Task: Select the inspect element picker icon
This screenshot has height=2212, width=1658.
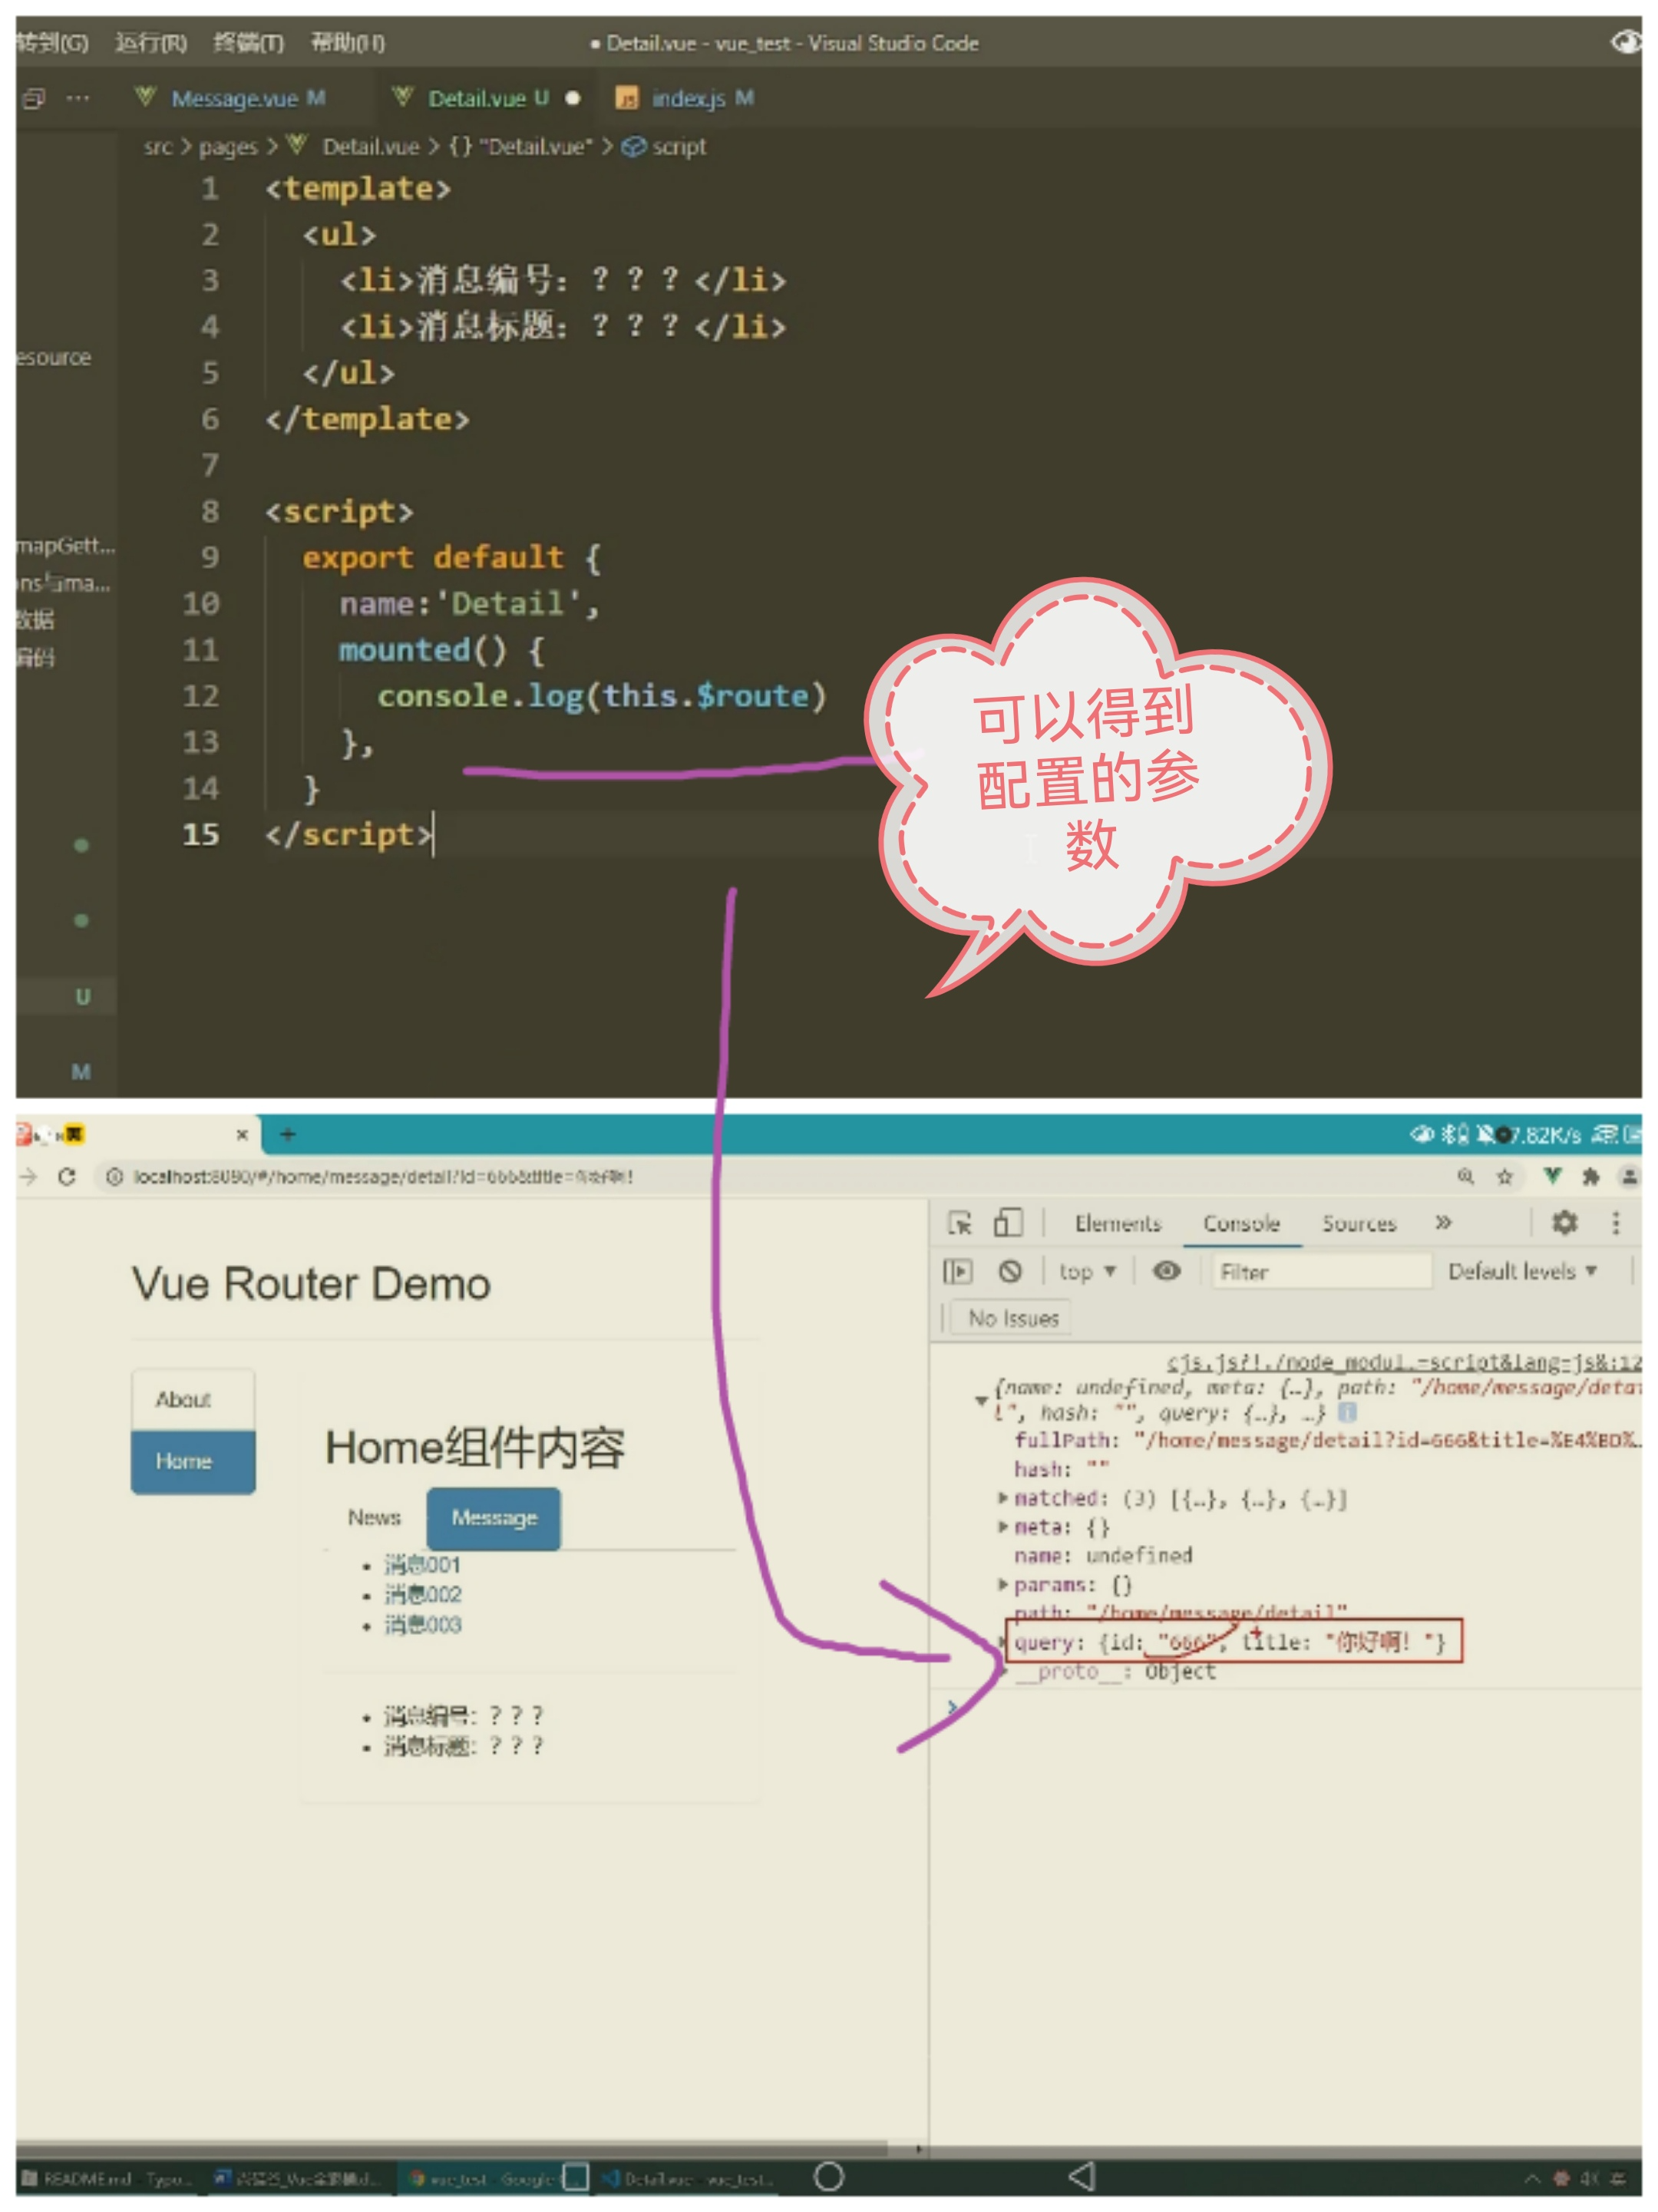Action: pyautogui.click(x=959, y=1222)
